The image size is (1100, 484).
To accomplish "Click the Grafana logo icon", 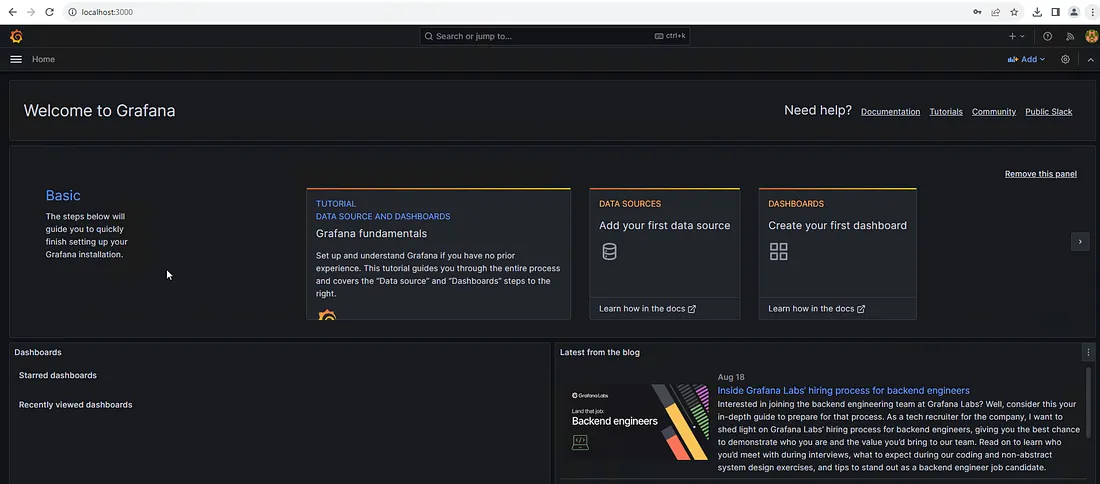I will (x=16, y=36).
